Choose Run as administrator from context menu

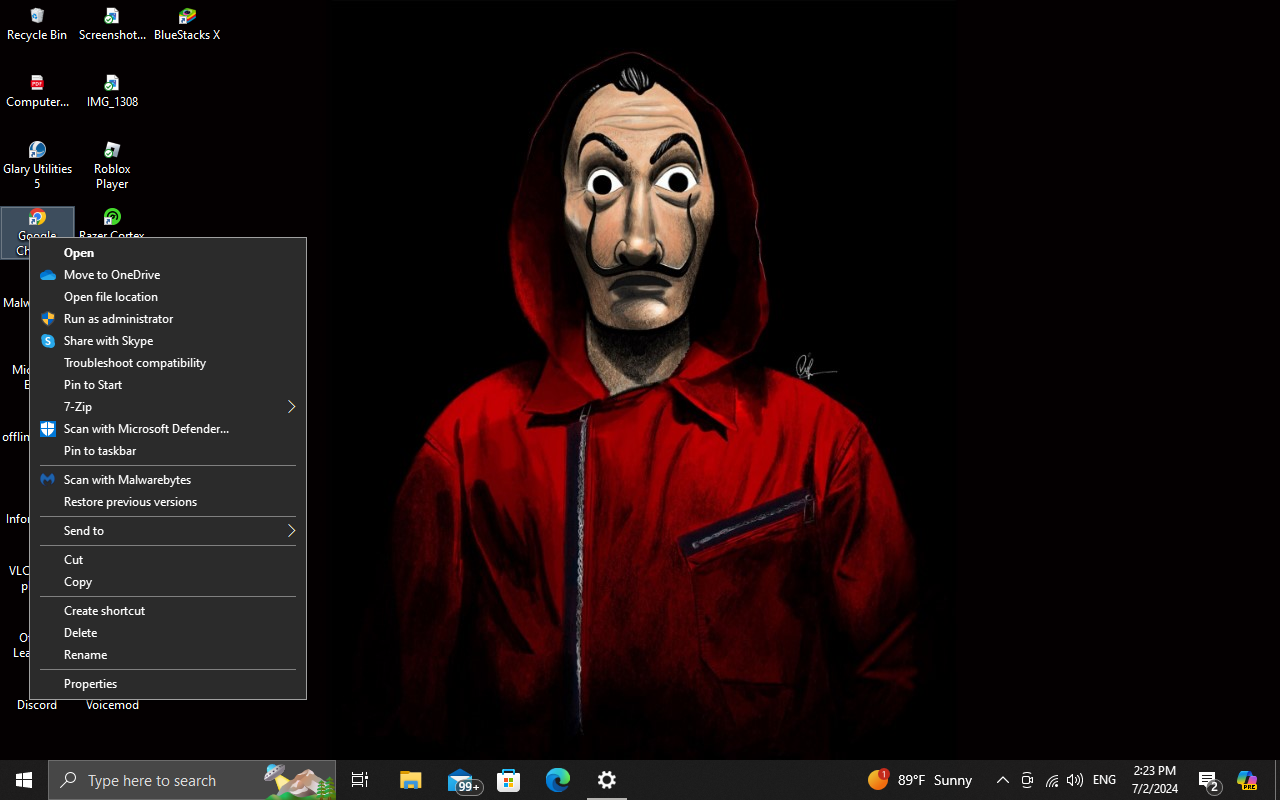pyautogui.click(x=118, y=319)
